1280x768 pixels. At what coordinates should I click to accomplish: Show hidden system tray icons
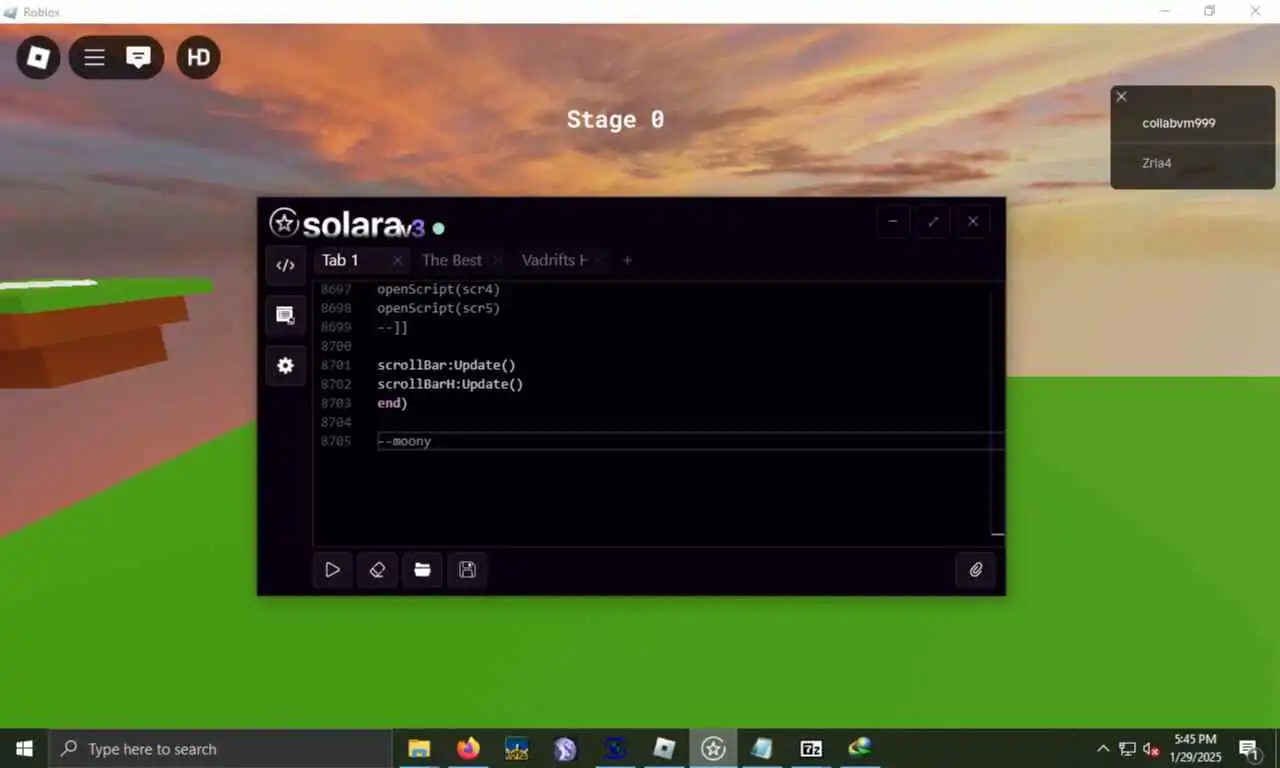point(1103,748)
